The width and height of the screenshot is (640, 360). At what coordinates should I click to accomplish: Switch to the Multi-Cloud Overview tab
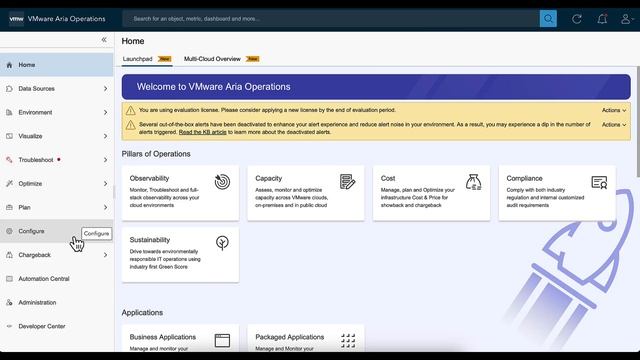[222, 59]
